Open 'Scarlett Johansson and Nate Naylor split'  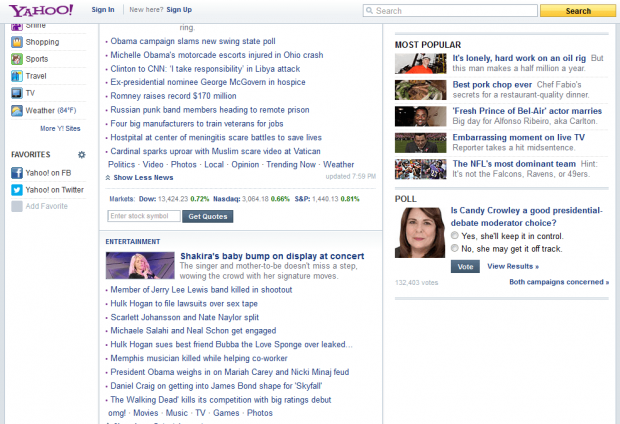(x=185, y=317)
